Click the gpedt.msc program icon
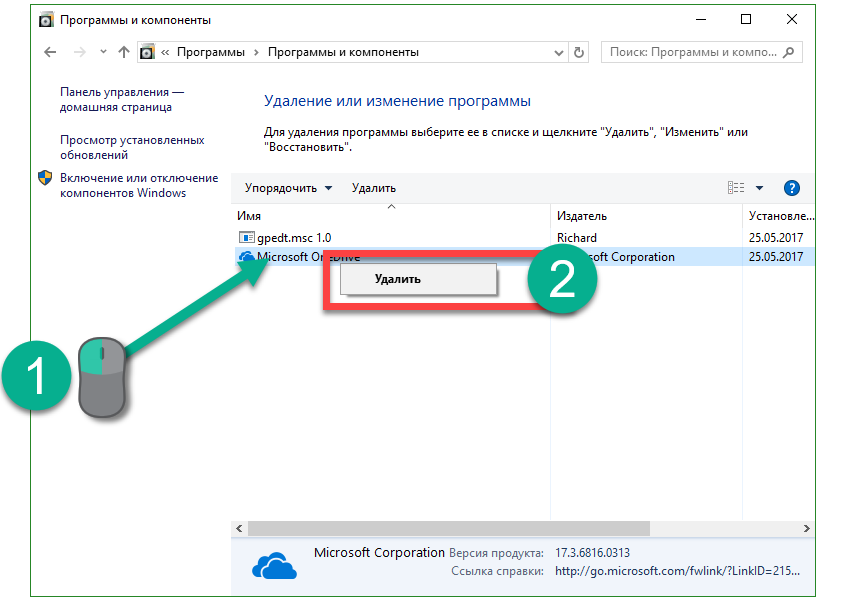844x600 pixels. click(247, 238)
